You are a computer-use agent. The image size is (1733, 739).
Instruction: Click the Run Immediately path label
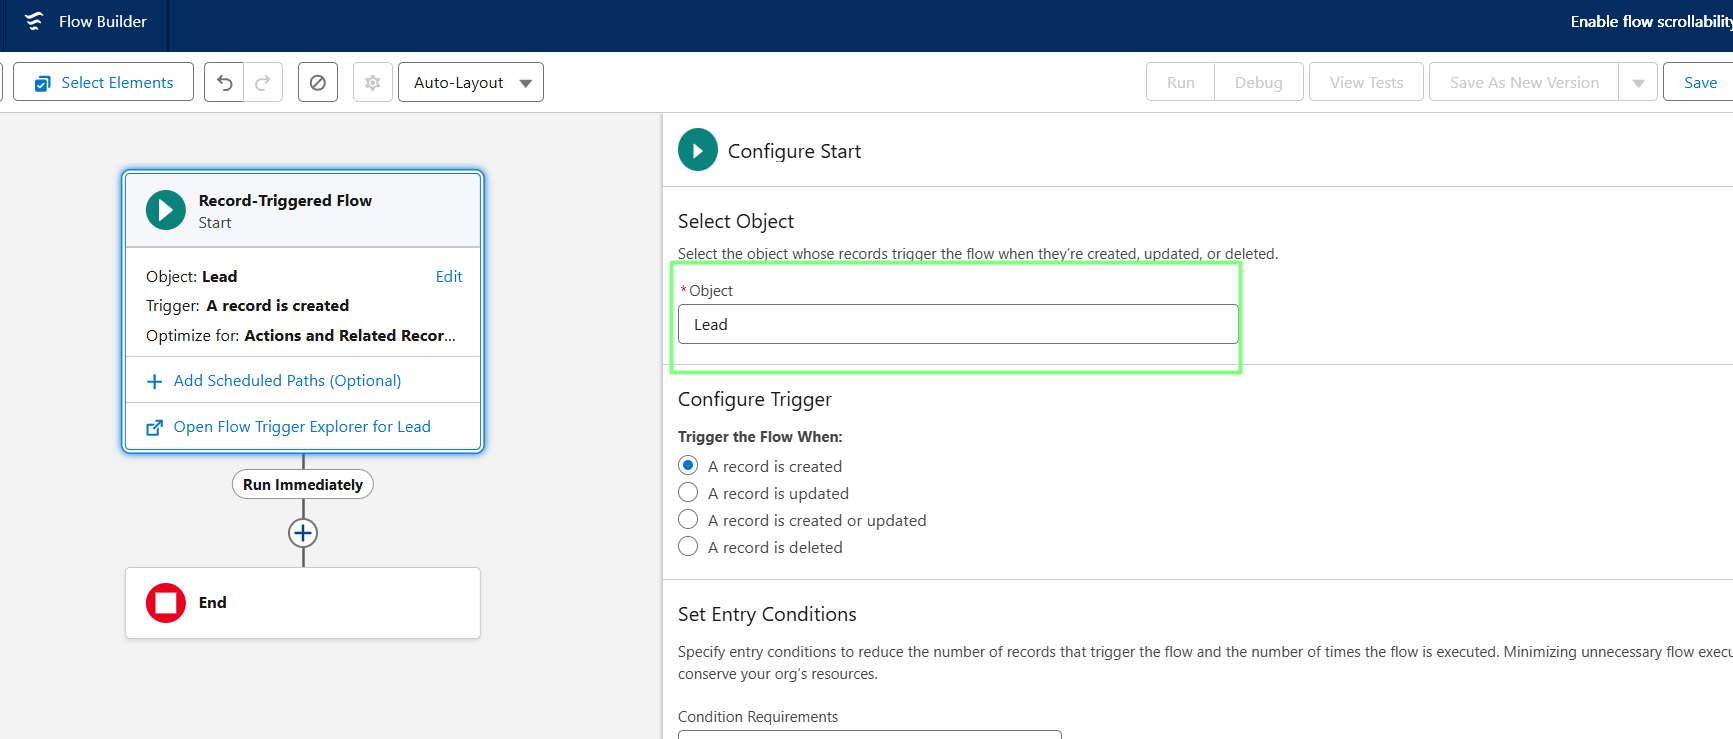tap(303, 484)
